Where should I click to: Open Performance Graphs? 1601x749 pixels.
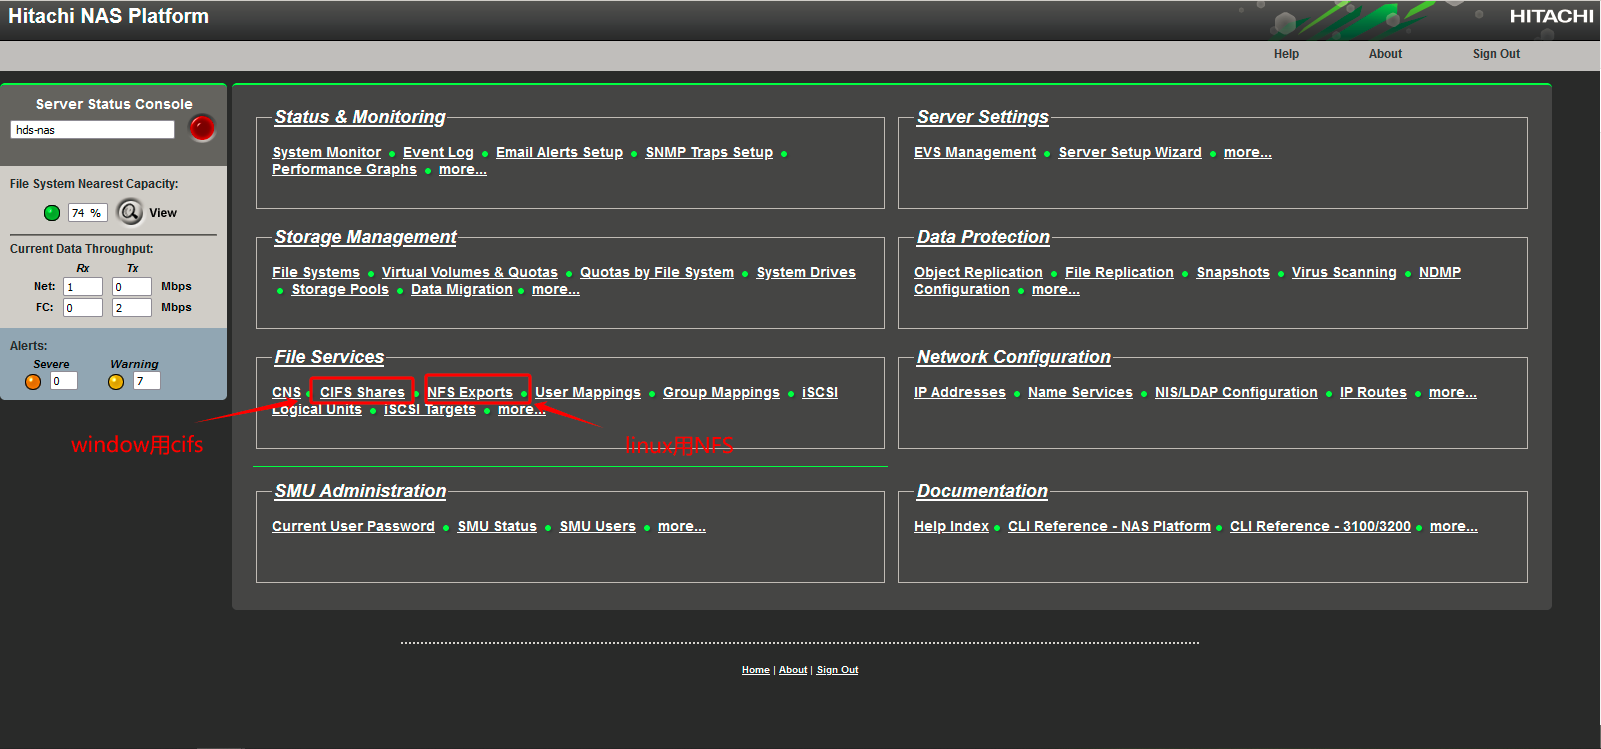coord(344,169)
